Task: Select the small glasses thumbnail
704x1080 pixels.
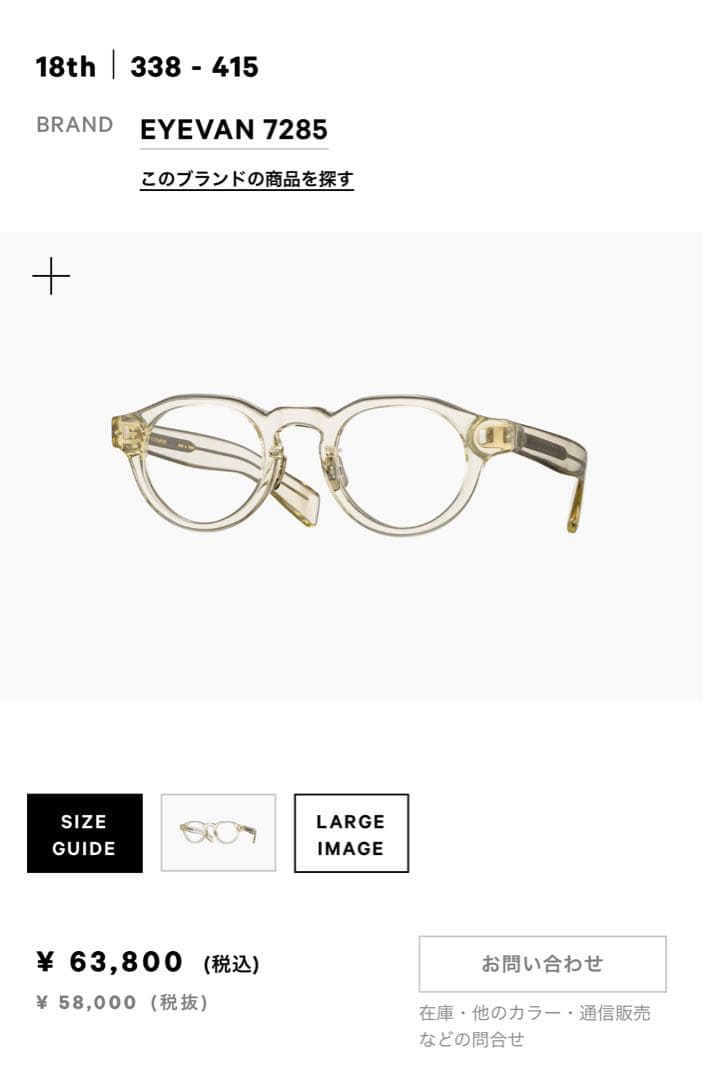Action: click(218, 833)
